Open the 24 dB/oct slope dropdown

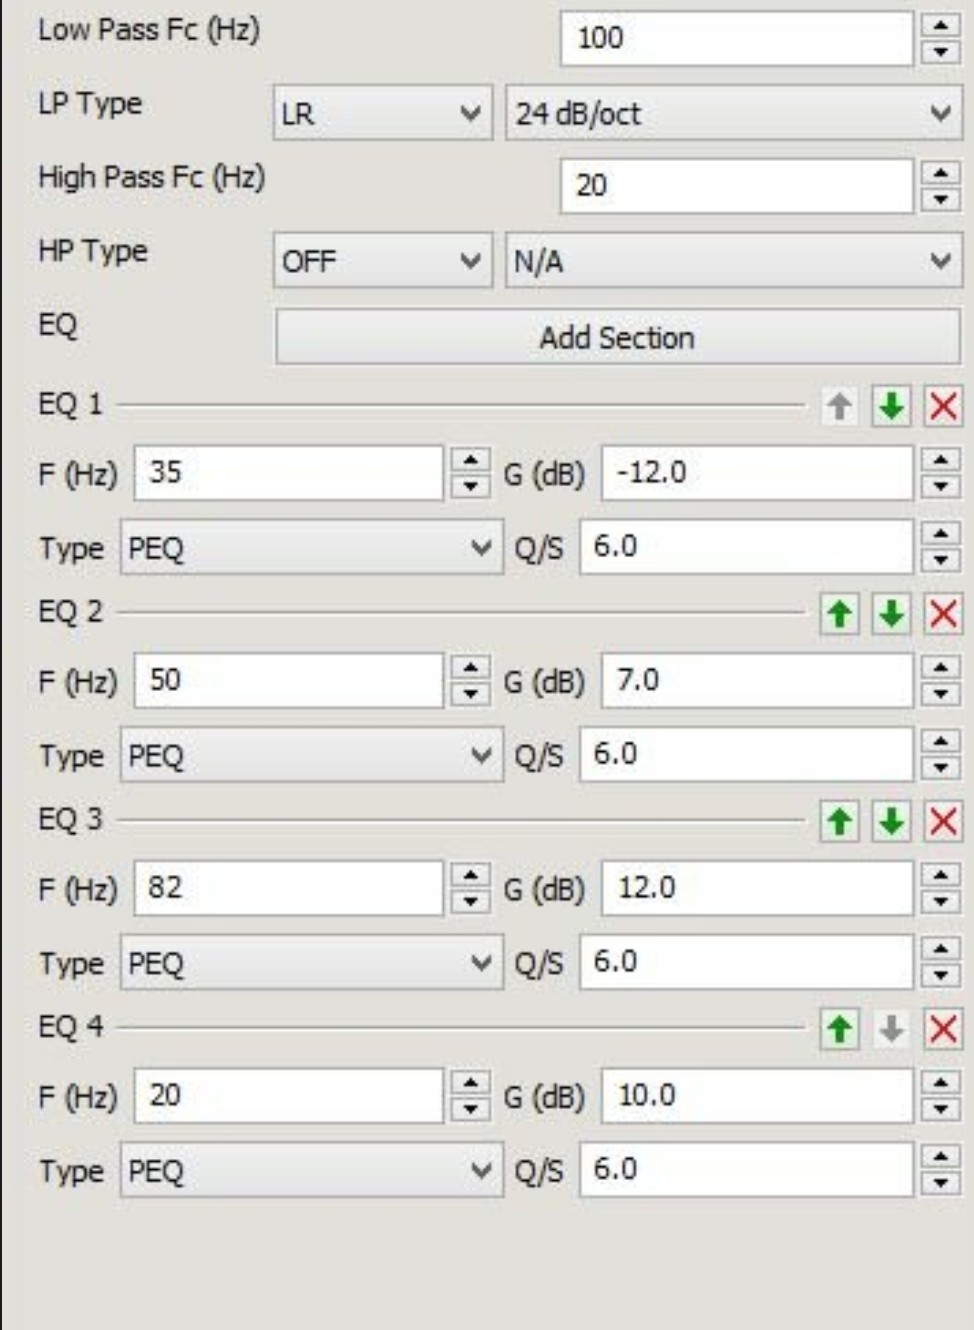(733, 113)
